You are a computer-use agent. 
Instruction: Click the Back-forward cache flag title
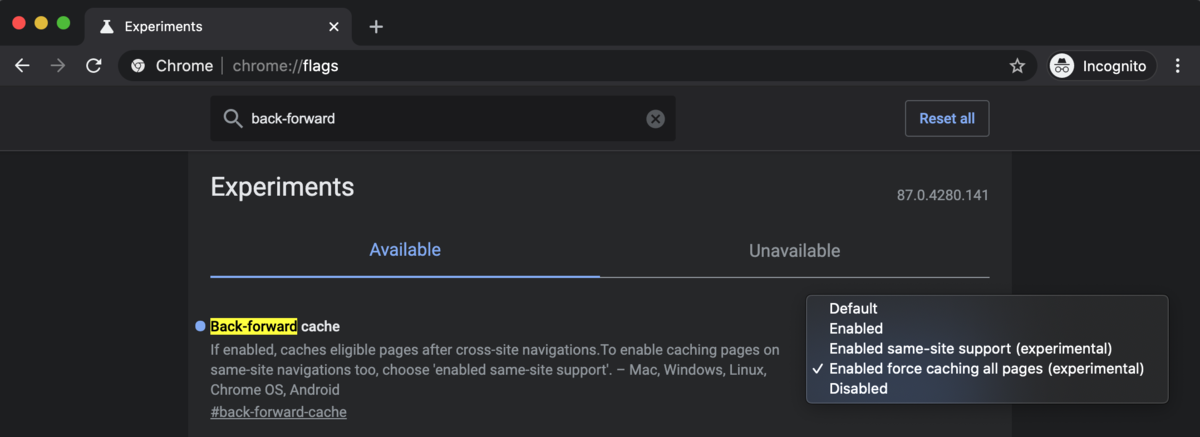coord(275,326)
